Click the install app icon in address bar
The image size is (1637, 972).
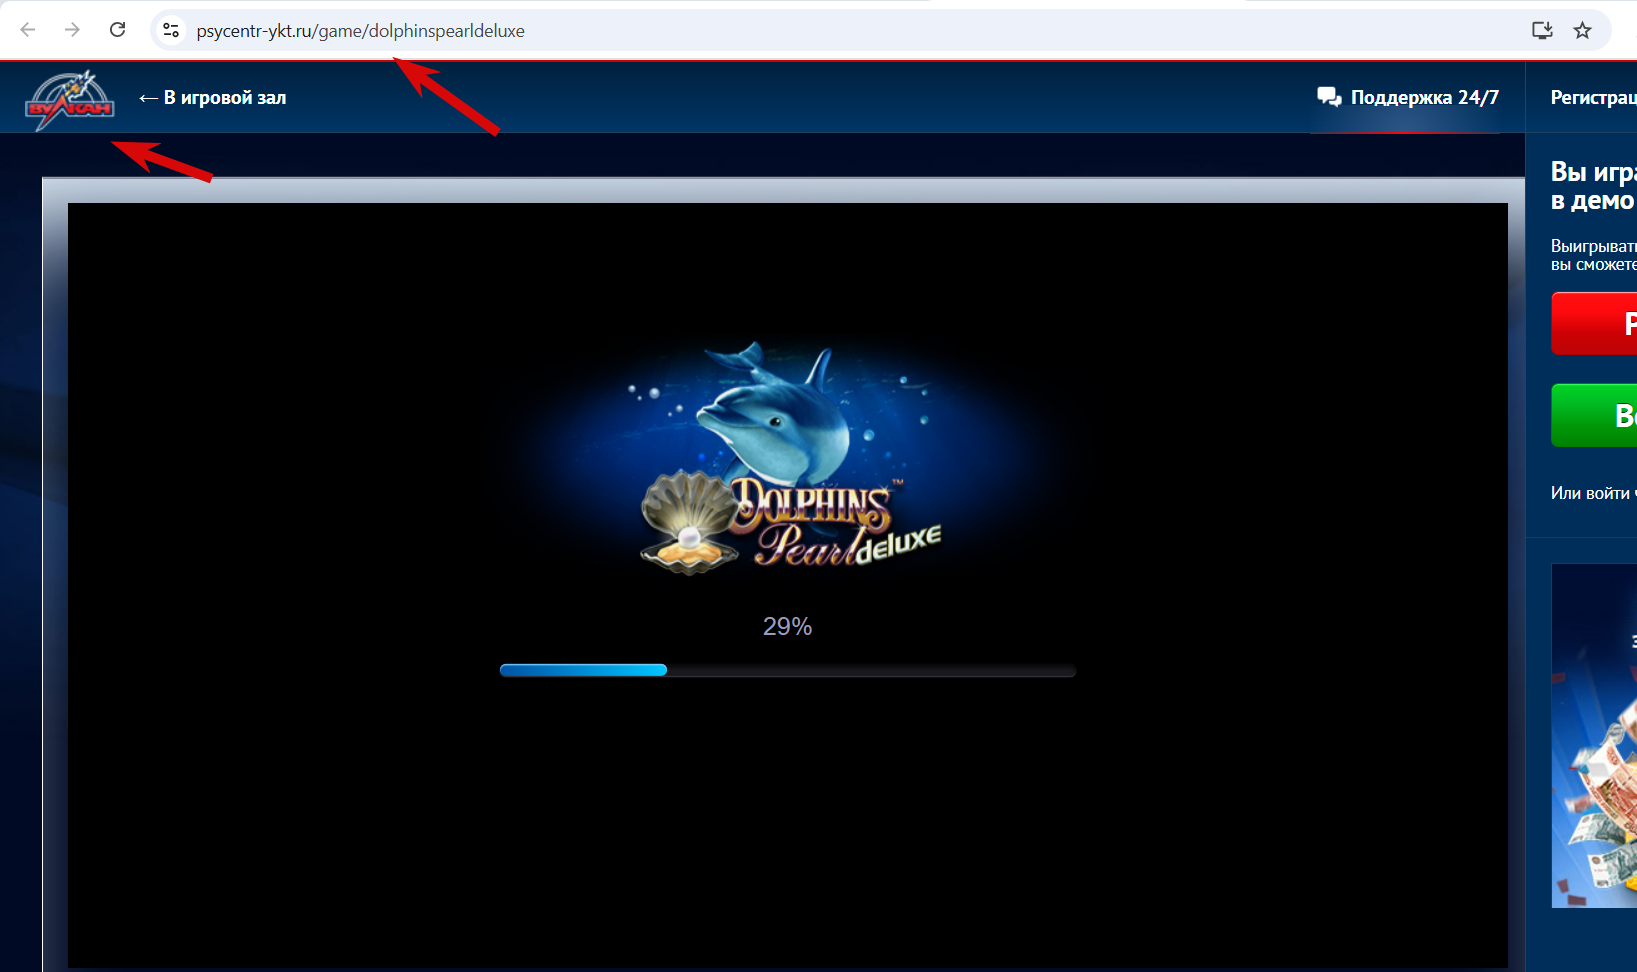click(x=1542, y=30)
